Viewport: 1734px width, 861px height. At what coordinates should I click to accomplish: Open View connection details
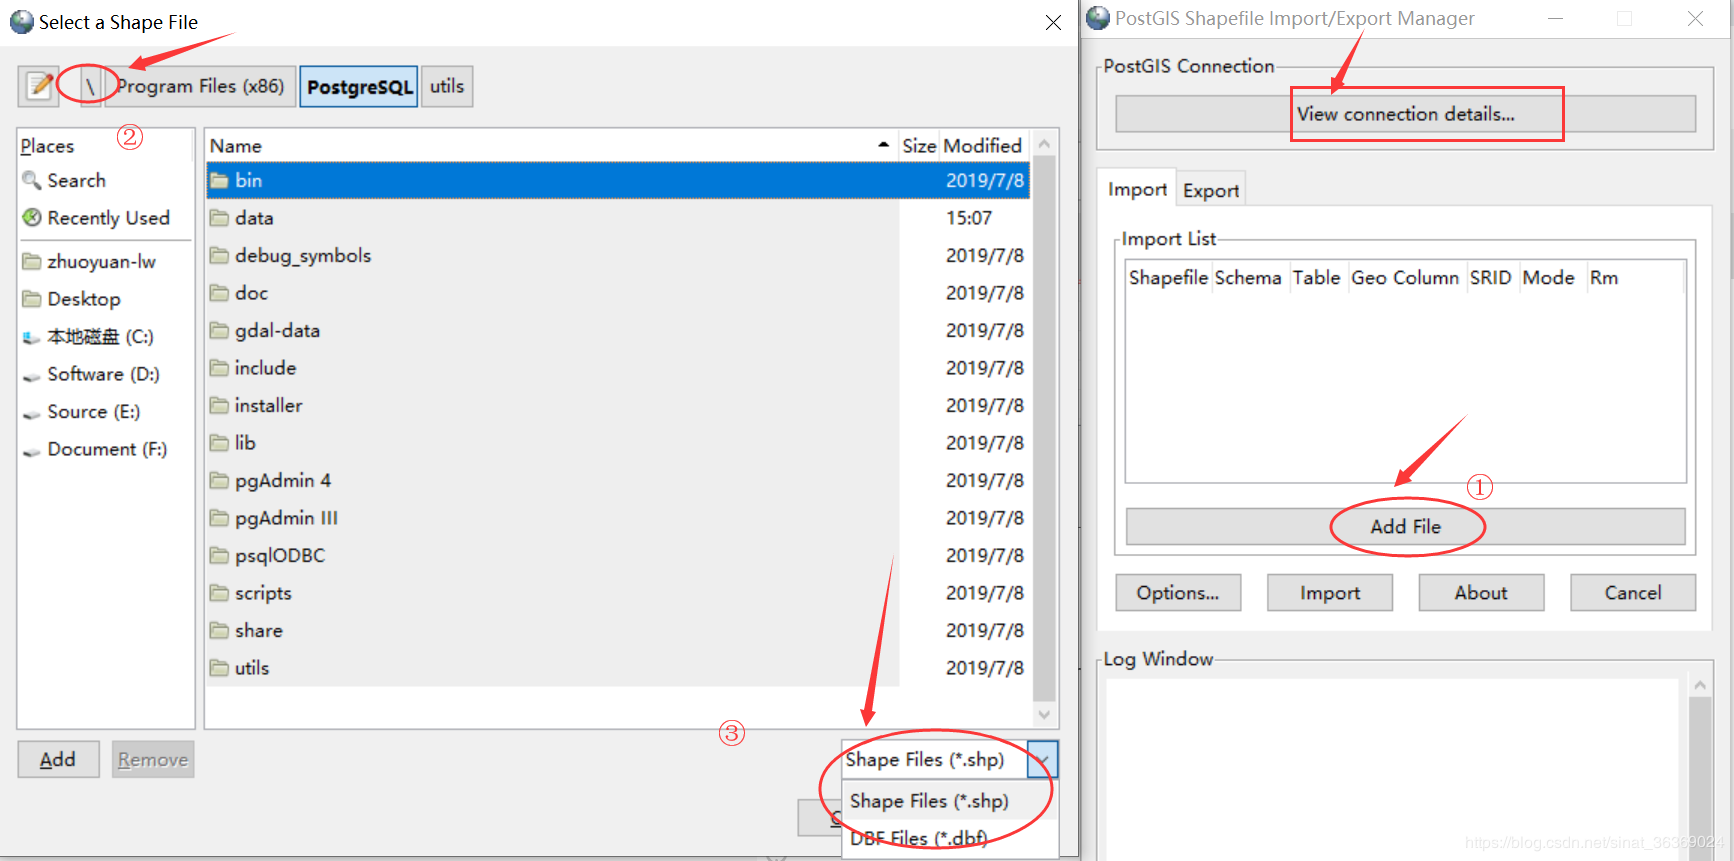click(x=1405, y=114)
